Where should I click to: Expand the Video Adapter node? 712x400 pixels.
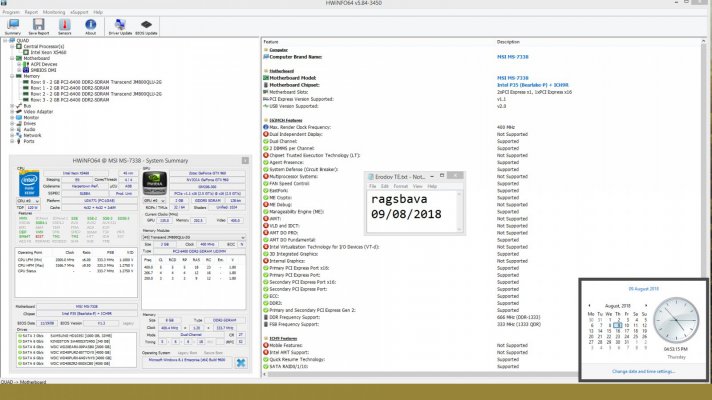(x=12, y=112)
